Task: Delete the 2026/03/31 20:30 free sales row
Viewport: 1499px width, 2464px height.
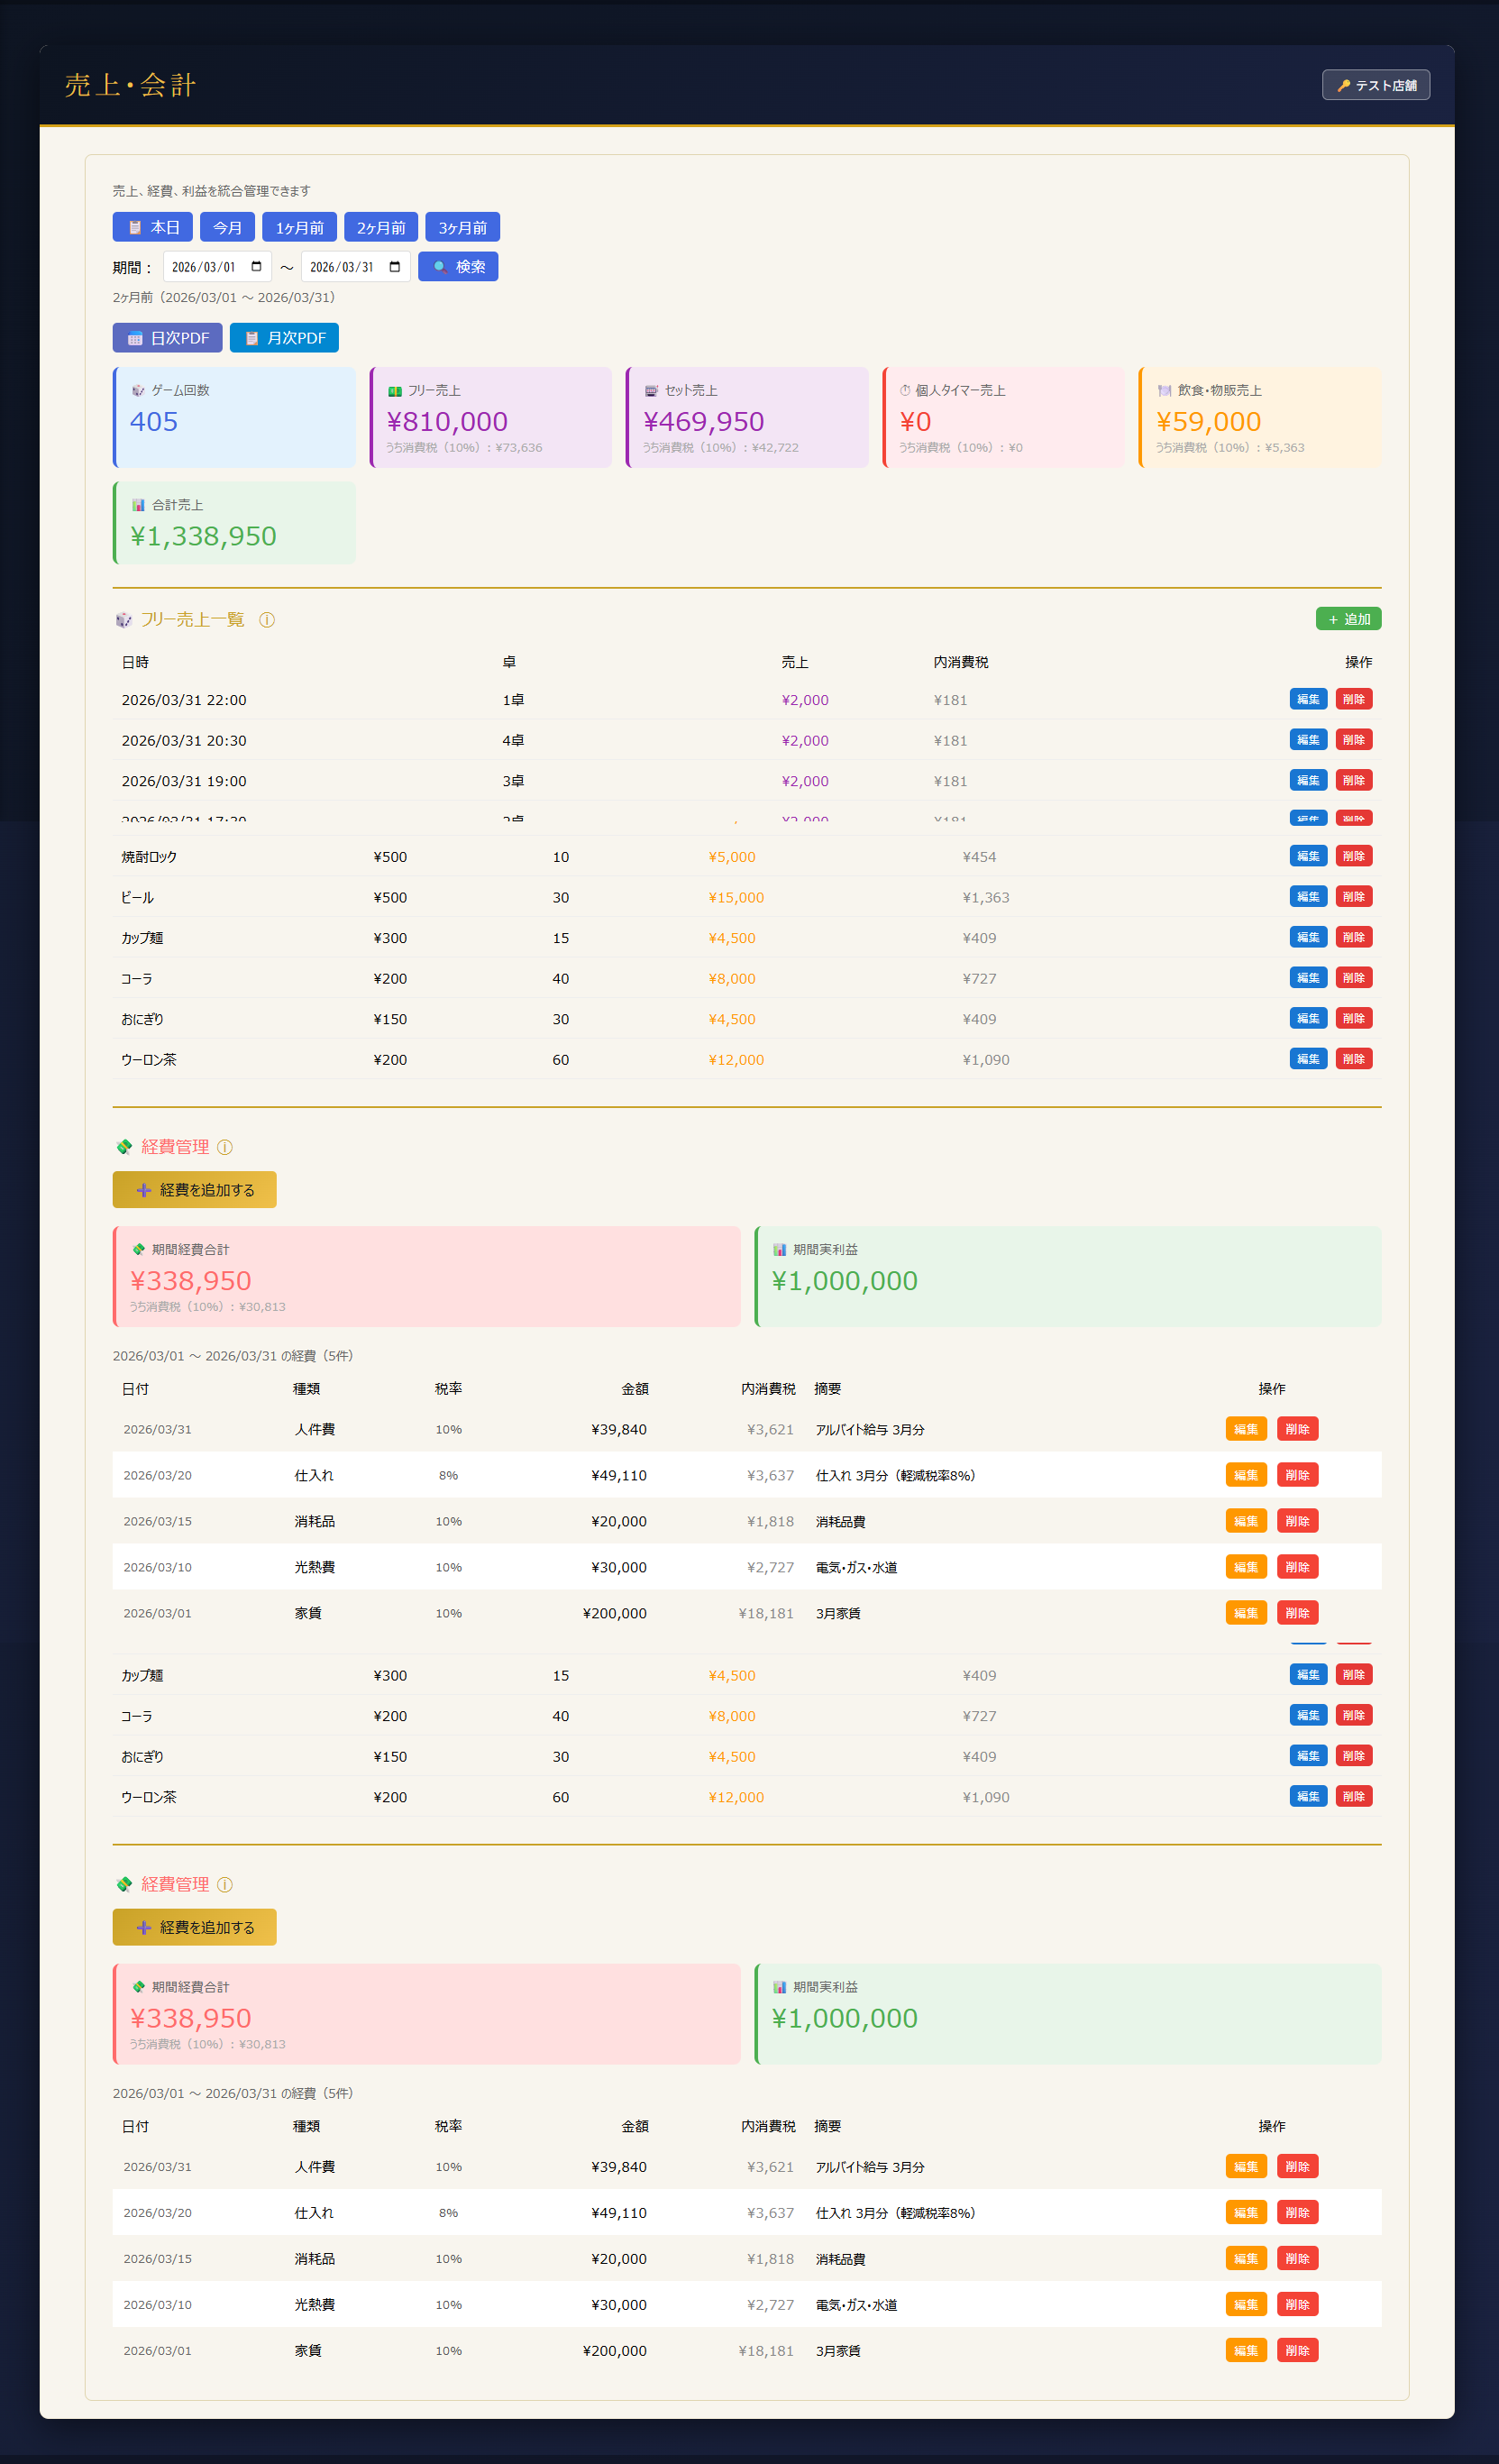Action: point(1353,740)
